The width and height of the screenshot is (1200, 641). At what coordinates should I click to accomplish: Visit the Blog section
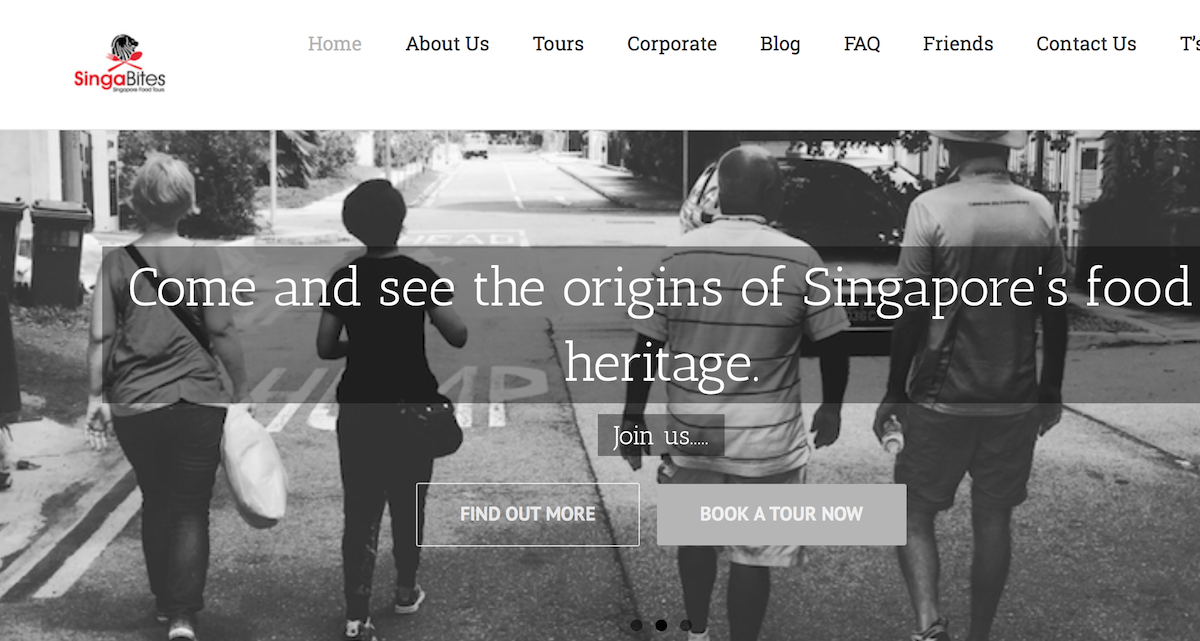pyautogui.click(x=780, y=44)
